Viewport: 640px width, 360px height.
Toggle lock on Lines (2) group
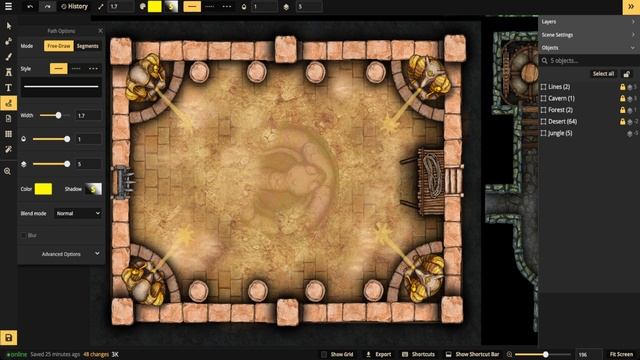coord(622,87)
